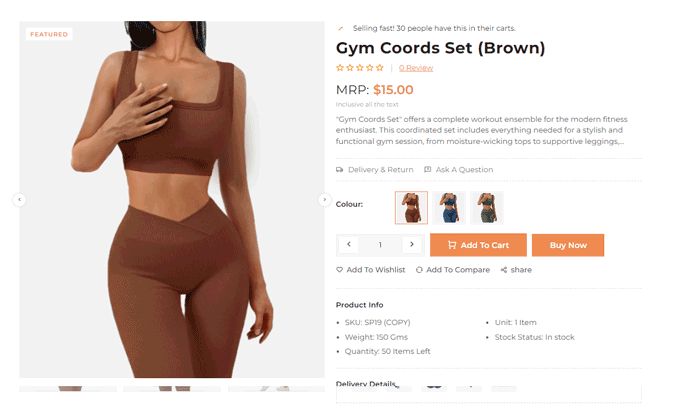Select the brown colour variant swatch

tap(411, 208)
